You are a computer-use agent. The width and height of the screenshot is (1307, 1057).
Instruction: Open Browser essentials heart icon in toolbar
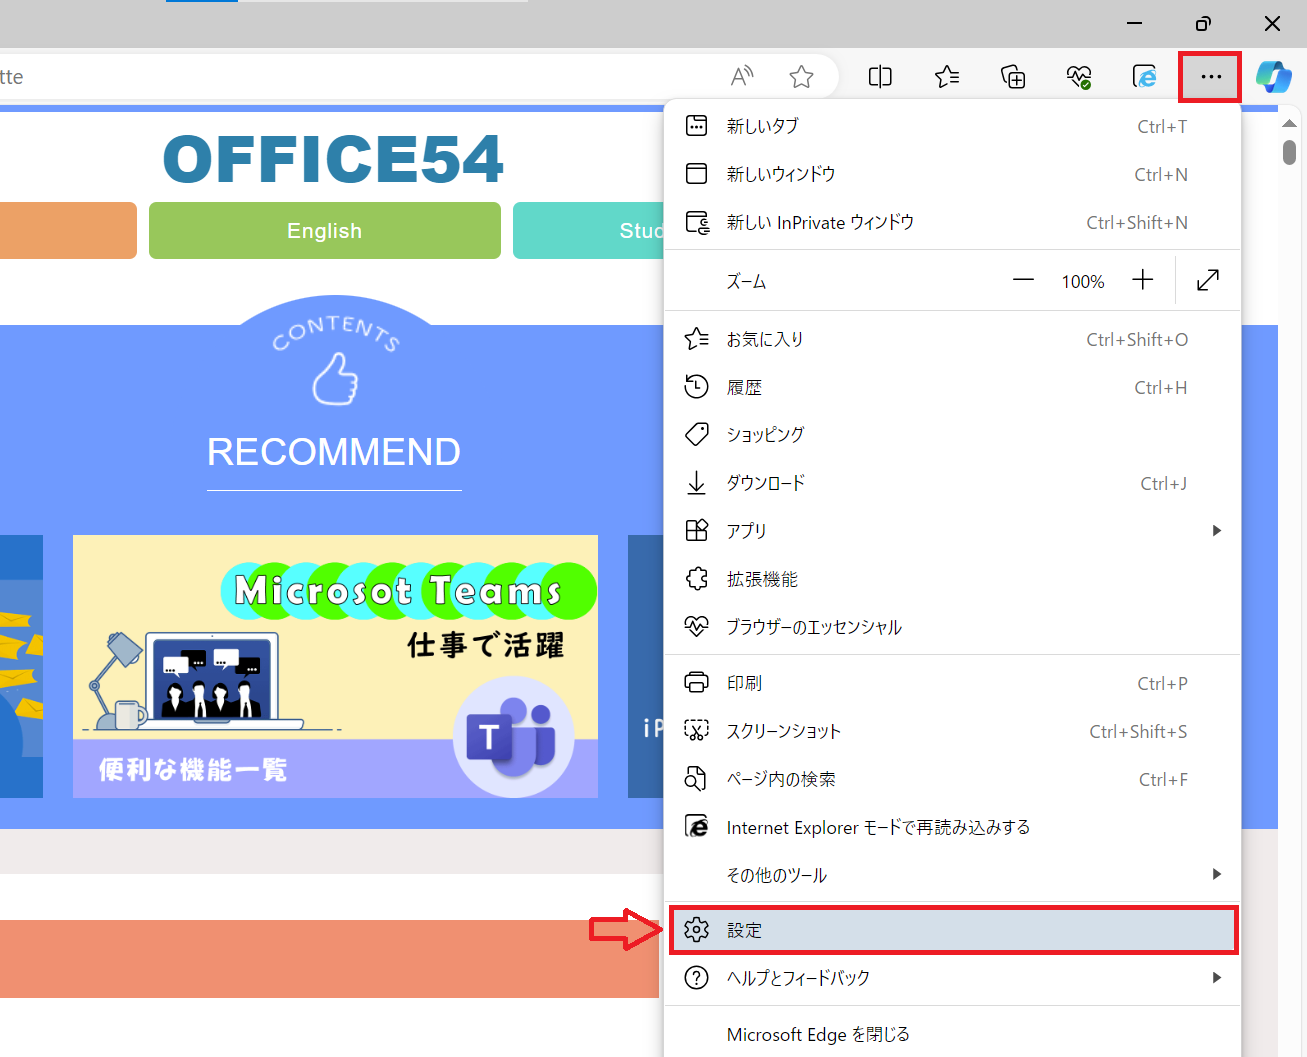coord(1078,77)
